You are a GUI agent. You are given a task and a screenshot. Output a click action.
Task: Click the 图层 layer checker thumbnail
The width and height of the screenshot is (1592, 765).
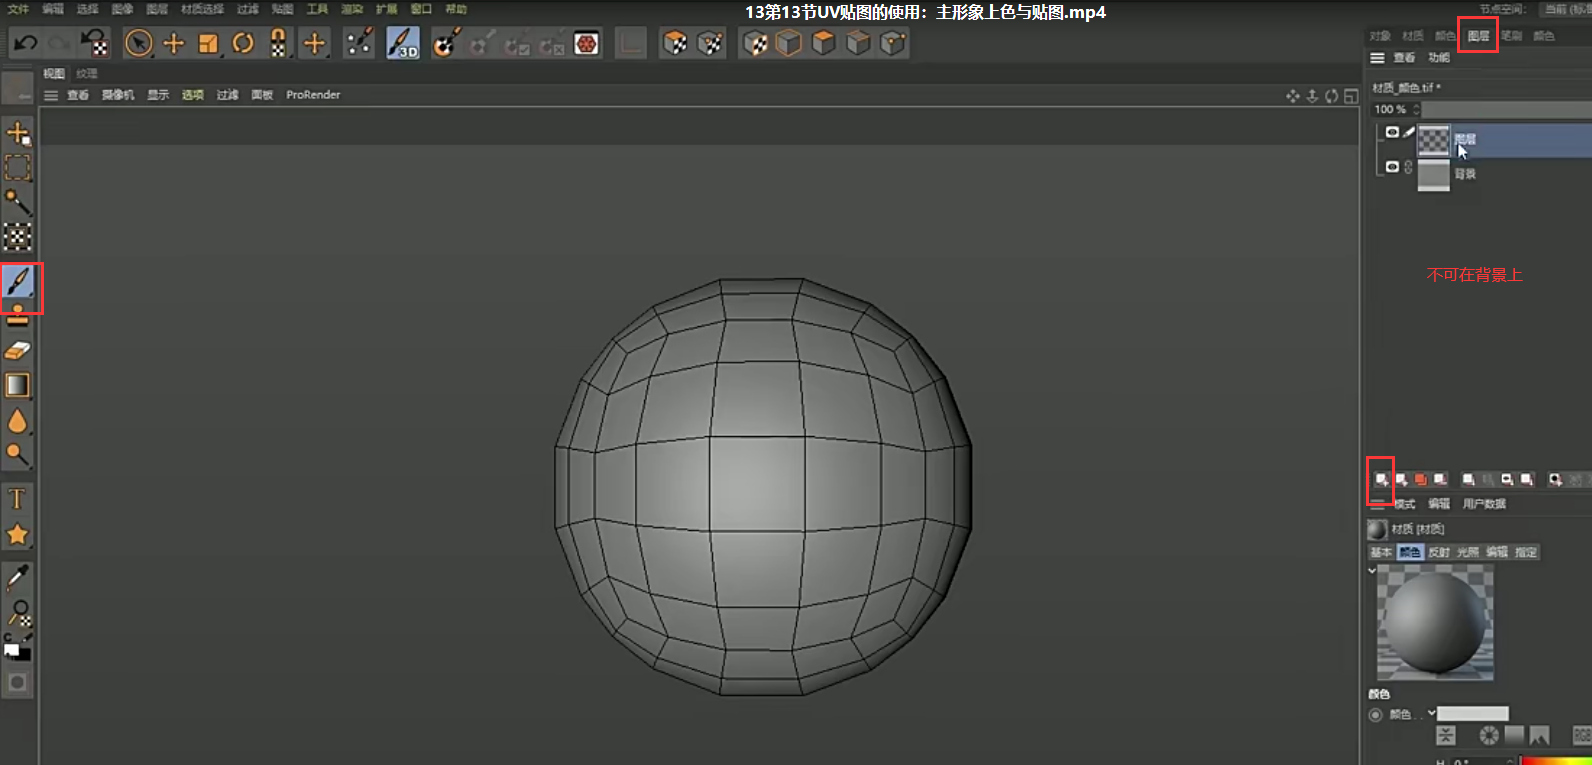point(1434,140)
